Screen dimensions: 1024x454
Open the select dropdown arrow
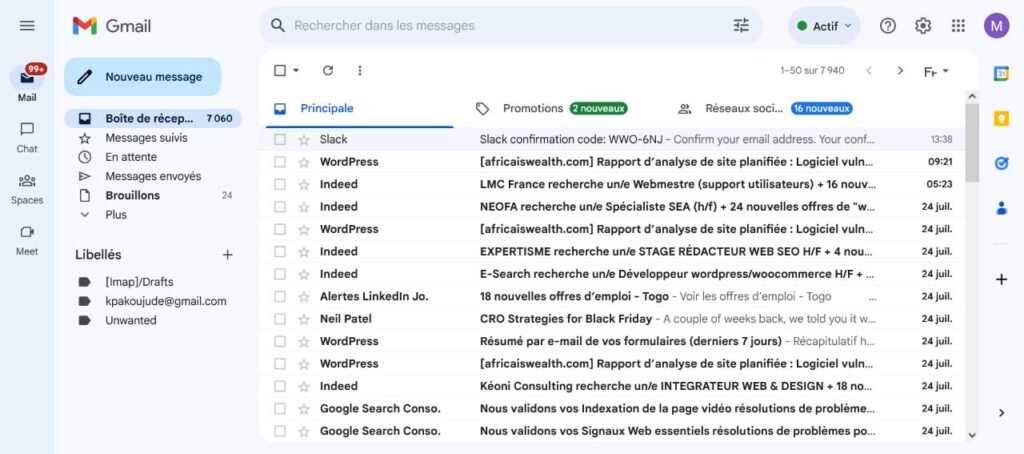click(x=296, y=71)
